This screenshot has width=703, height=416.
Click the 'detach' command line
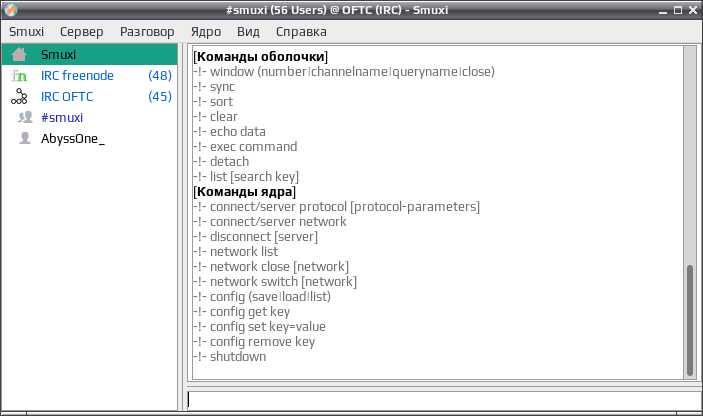click(x=221, y=162)
